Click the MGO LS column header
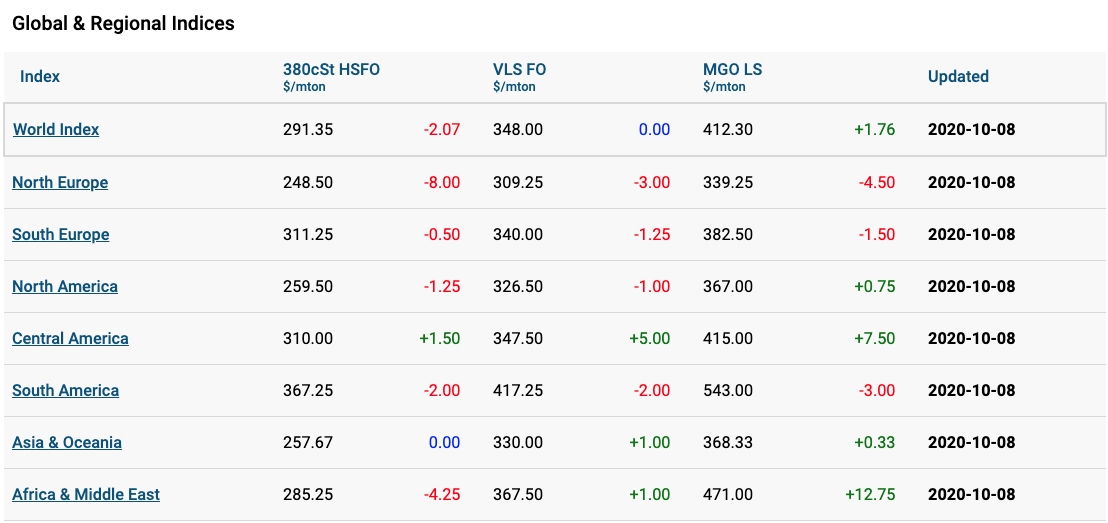Viewport: 1108px width, 523px height. [733, 77]
